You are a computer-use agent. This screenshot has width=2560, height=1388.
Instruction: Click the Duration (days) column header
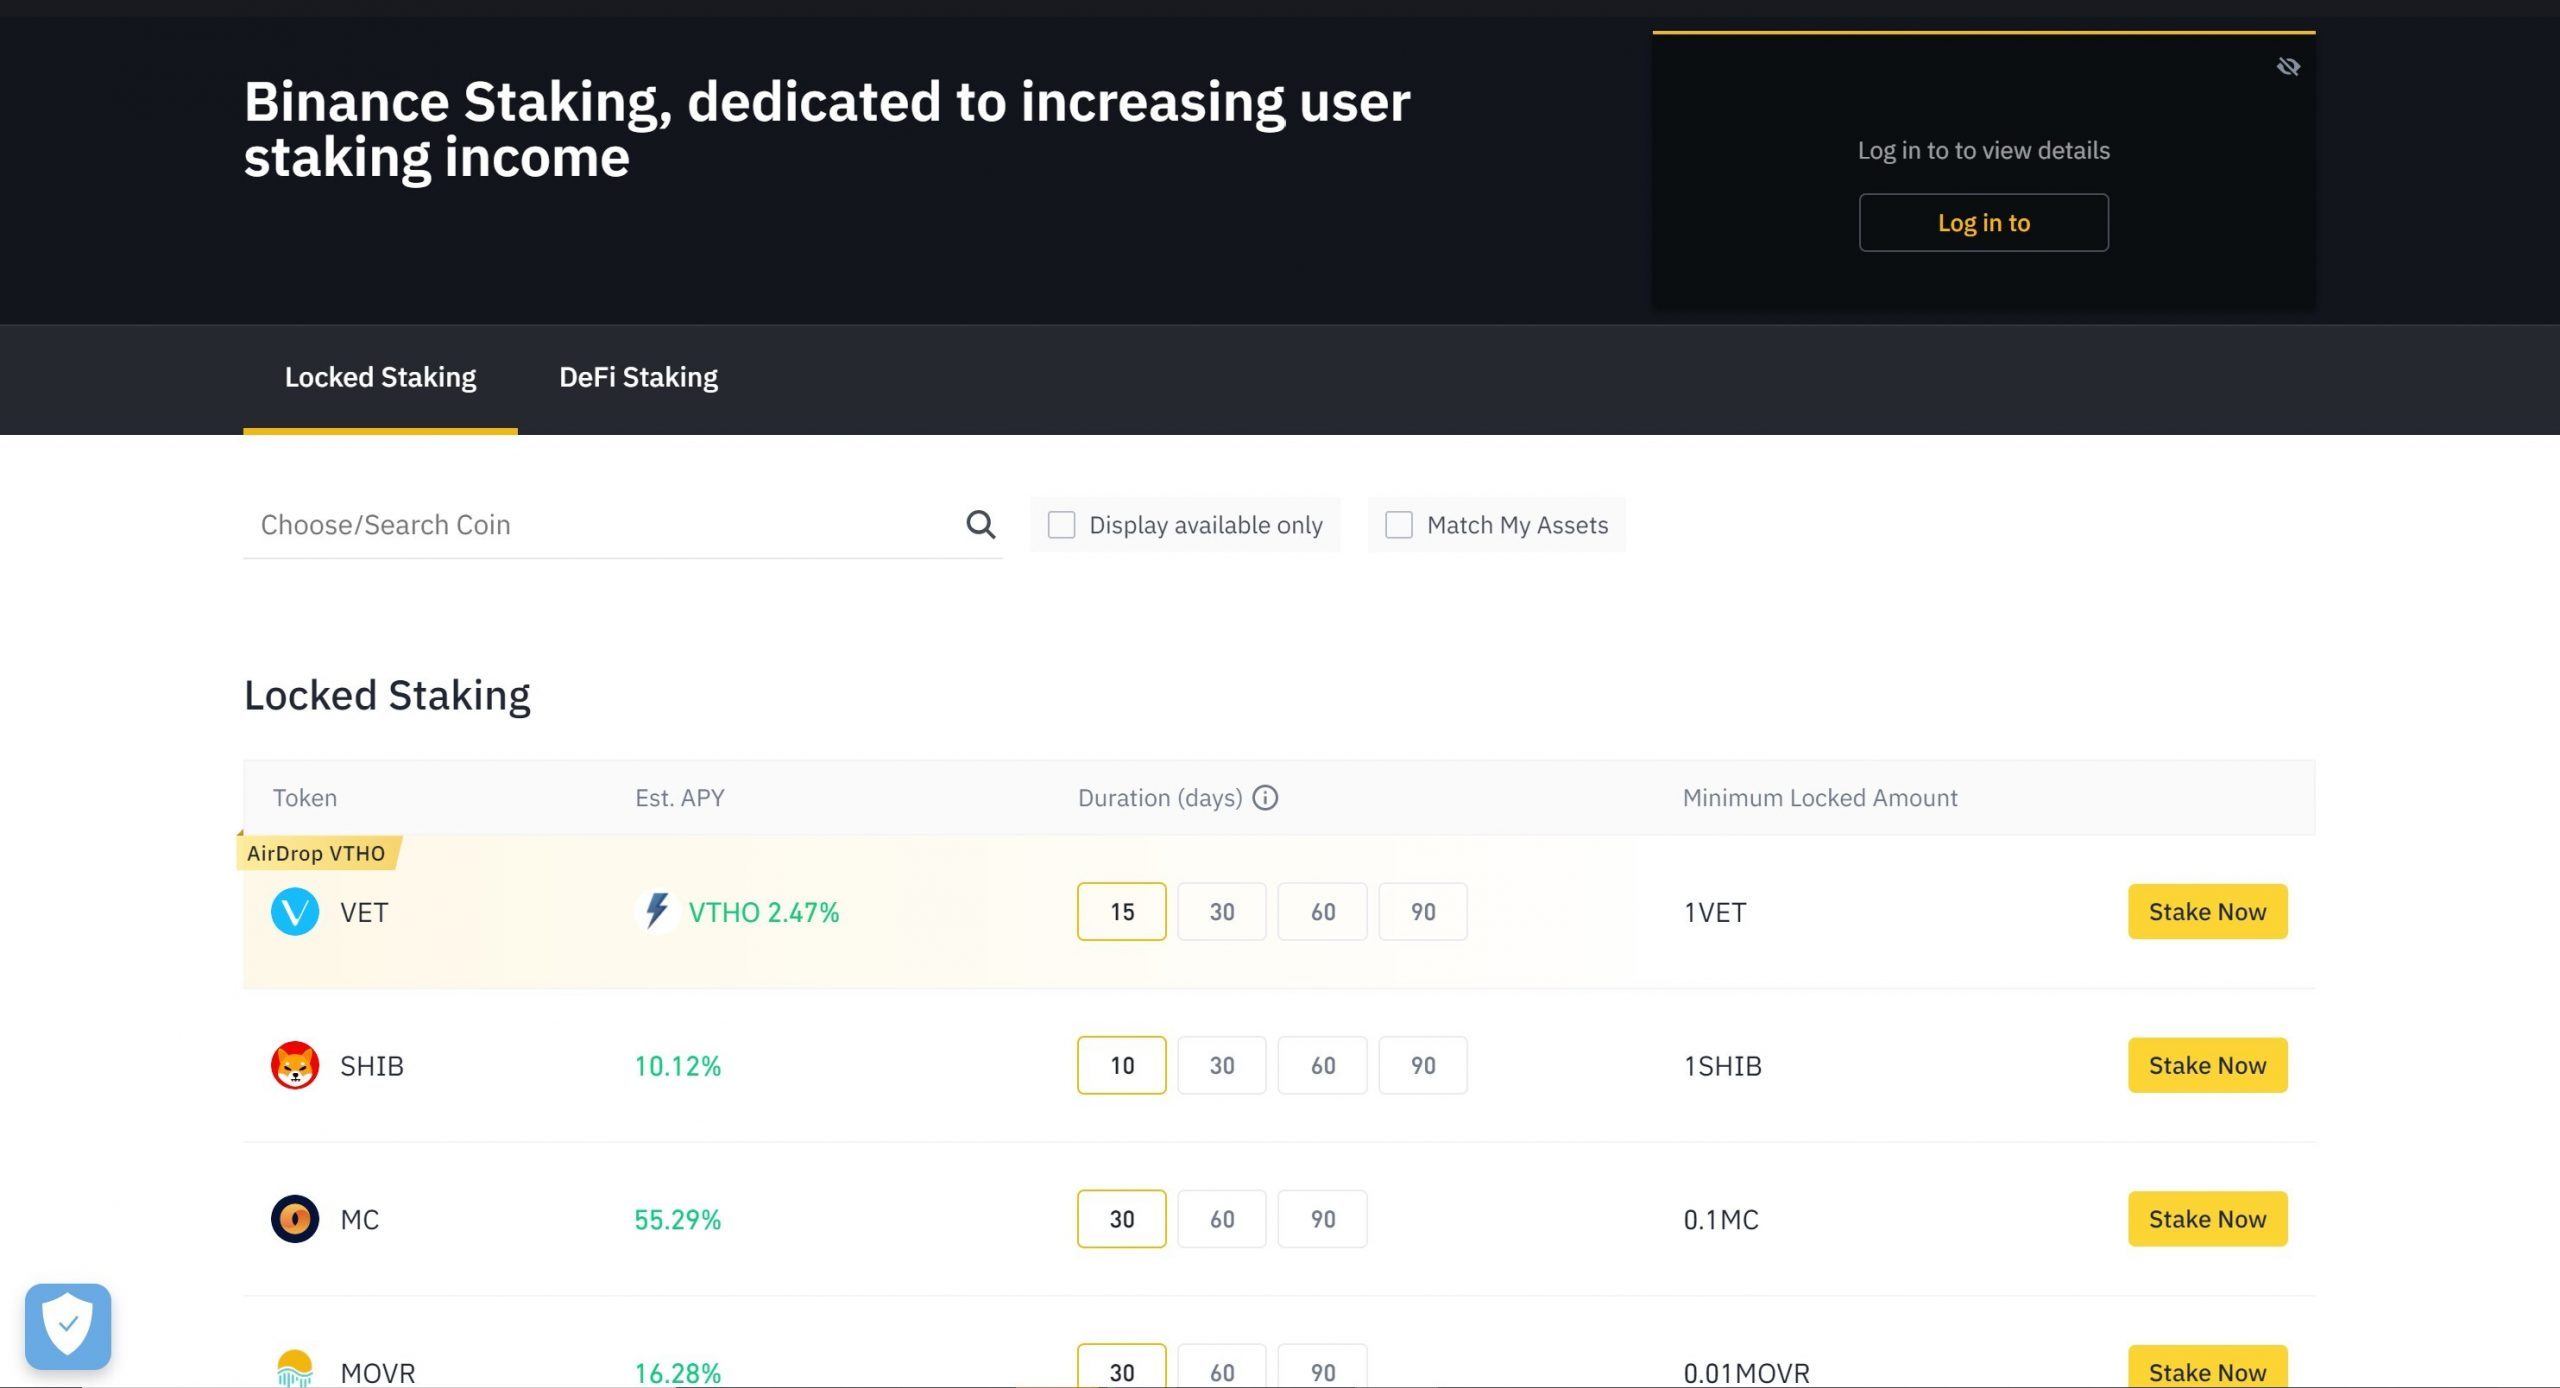point(1160,798)
